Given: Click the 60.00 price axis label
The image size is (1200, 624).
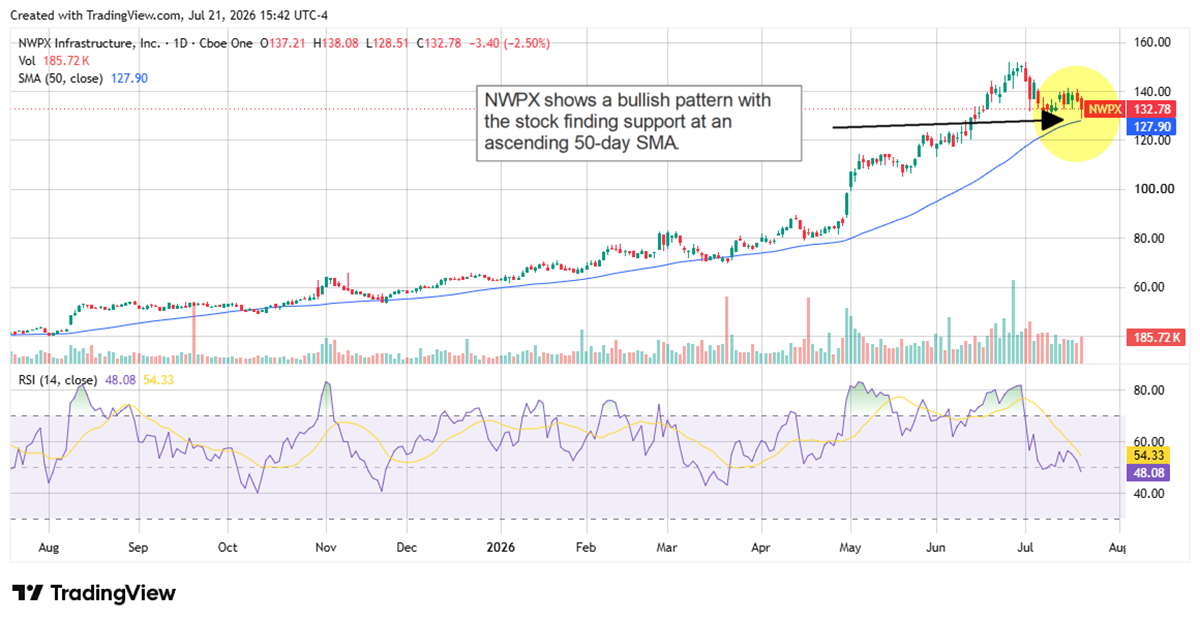Looking at the screenshot, I should pyautogui.click(x=1147, y=287).
